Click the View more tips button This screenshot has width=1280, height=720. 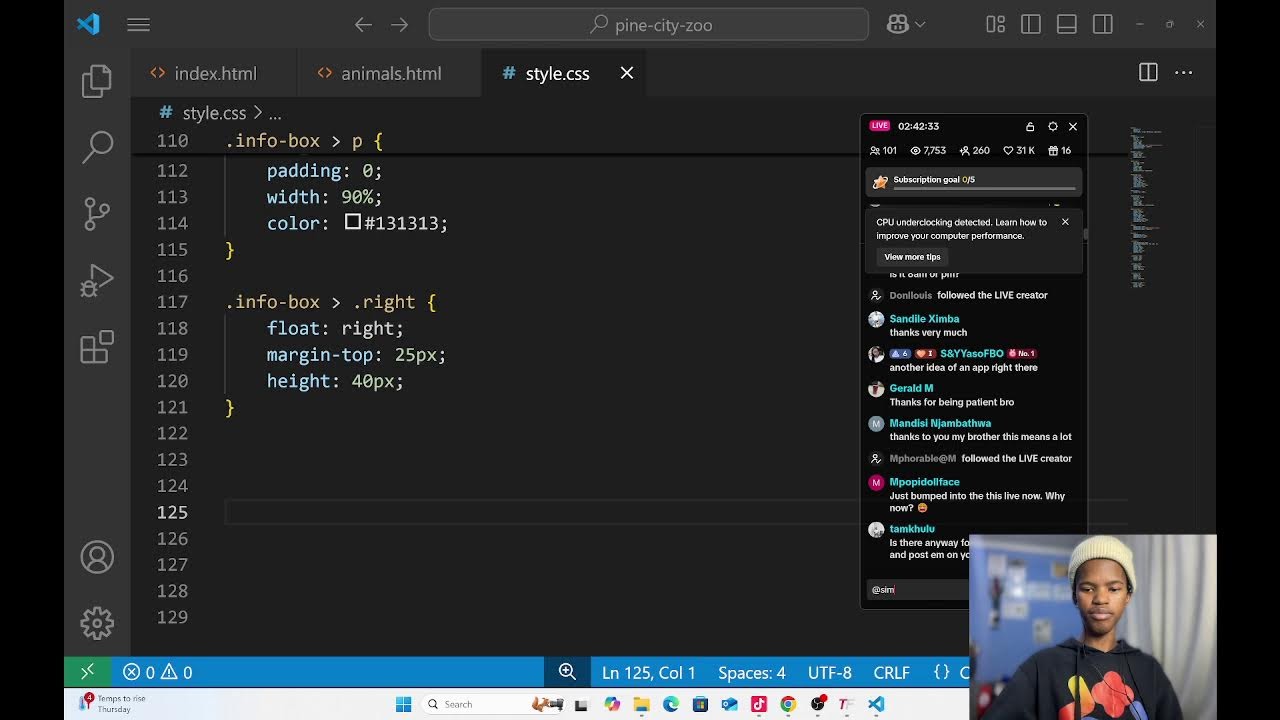tap(912, 257)
